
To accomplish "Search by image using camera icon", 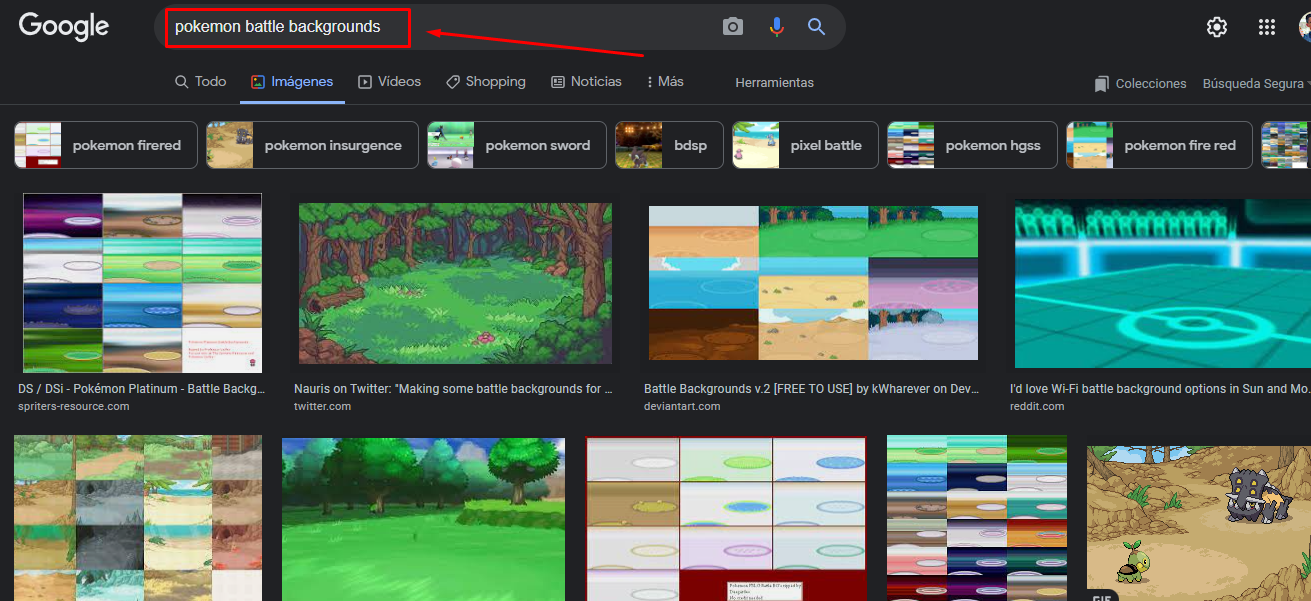I will click(x=733, y=27).
